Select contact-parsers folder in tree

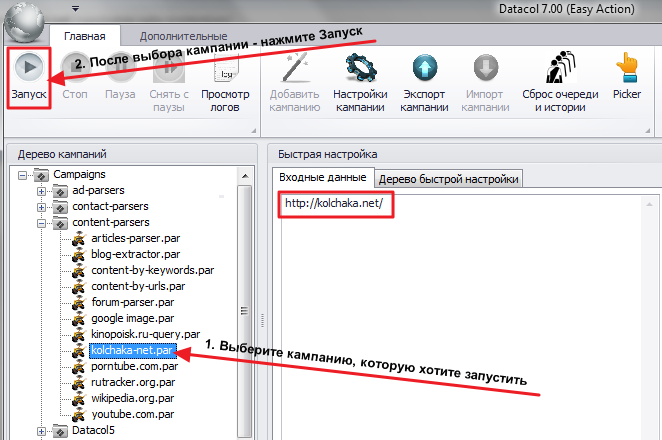(x=110, y=206)
